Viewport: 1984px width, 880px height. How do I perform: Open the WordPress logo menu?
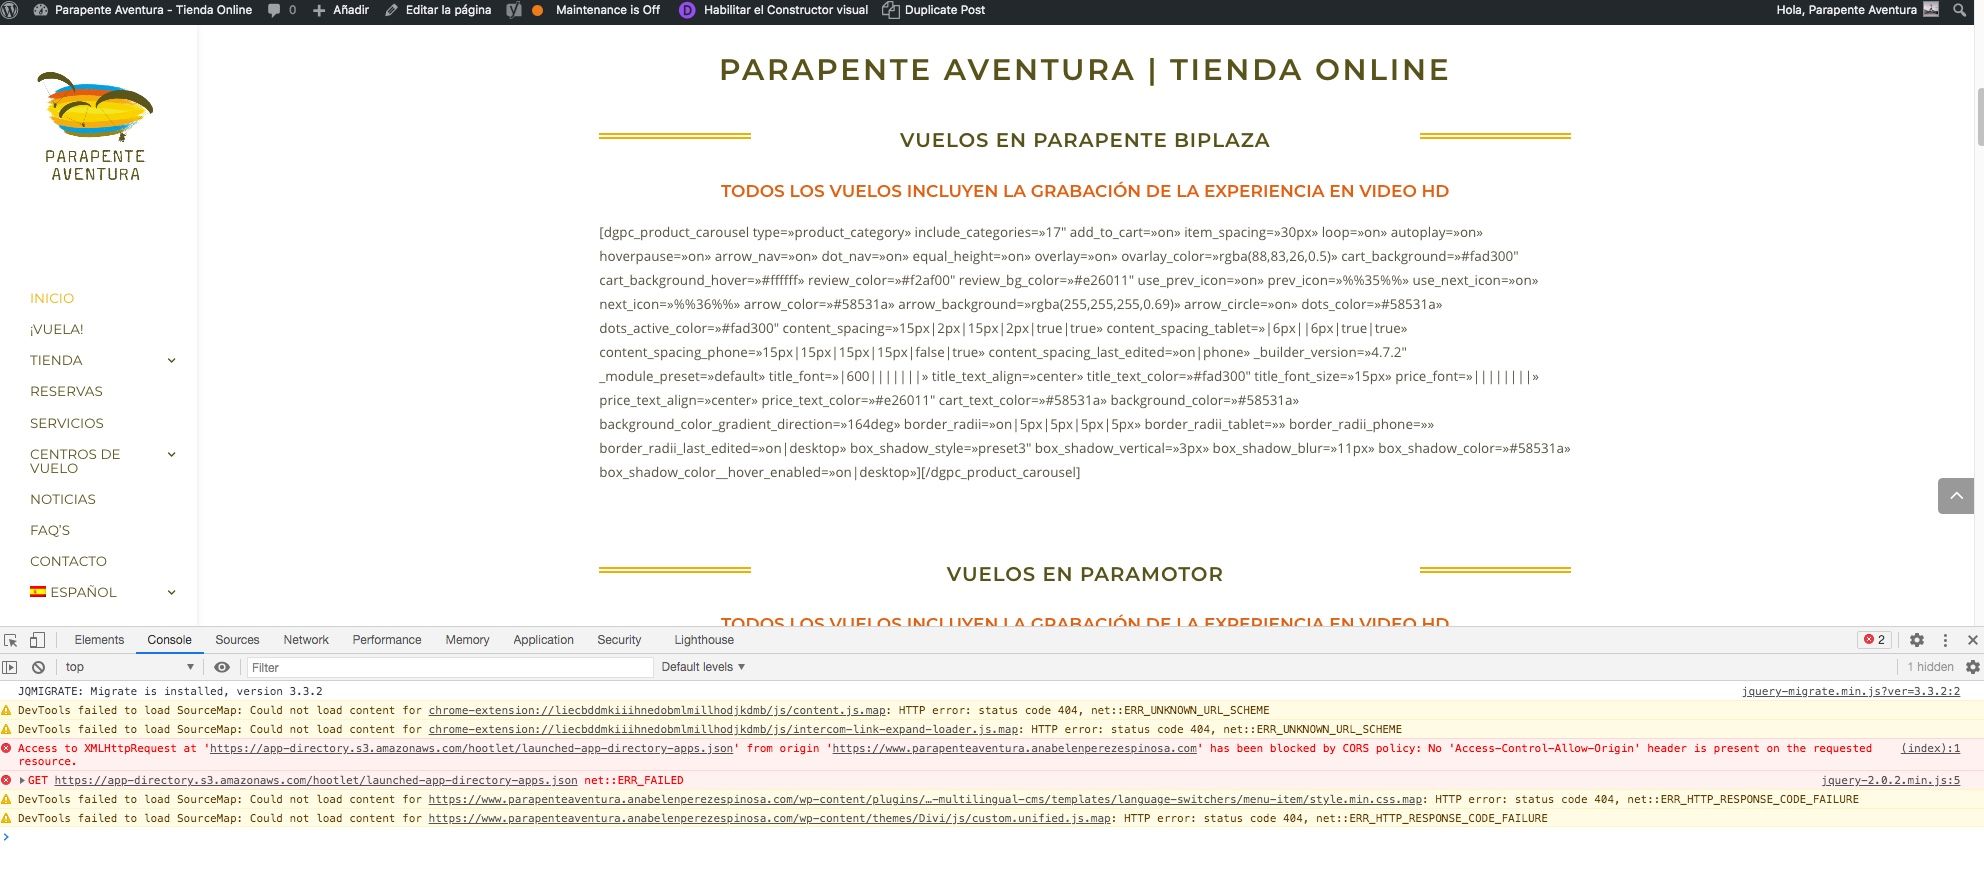pyautogui.click(x=10, y=10)
